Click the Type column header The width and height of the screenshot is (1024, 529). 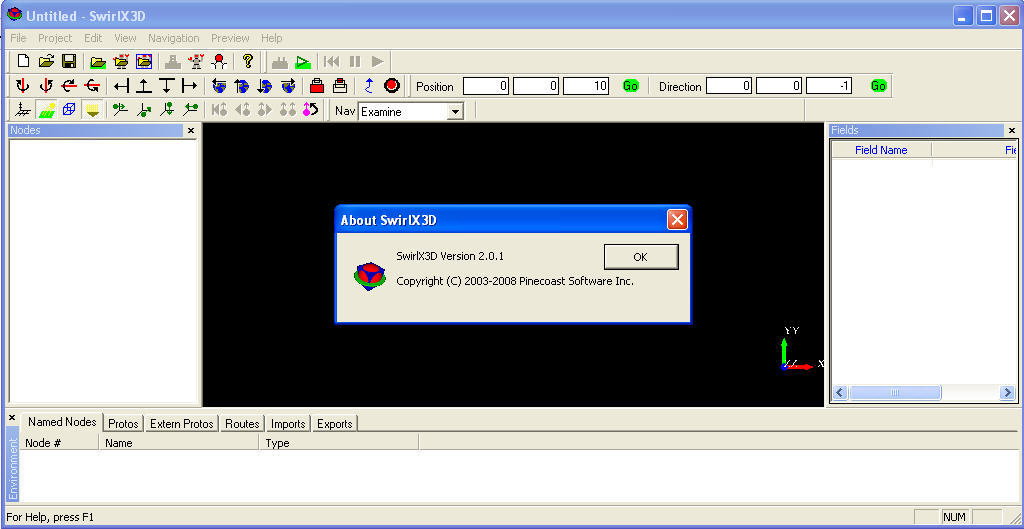tap(338, 443)
